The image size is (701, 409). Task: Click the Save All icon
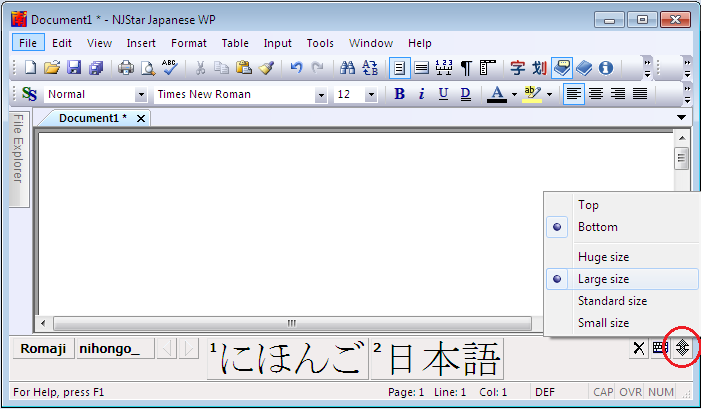coord(96,68)
